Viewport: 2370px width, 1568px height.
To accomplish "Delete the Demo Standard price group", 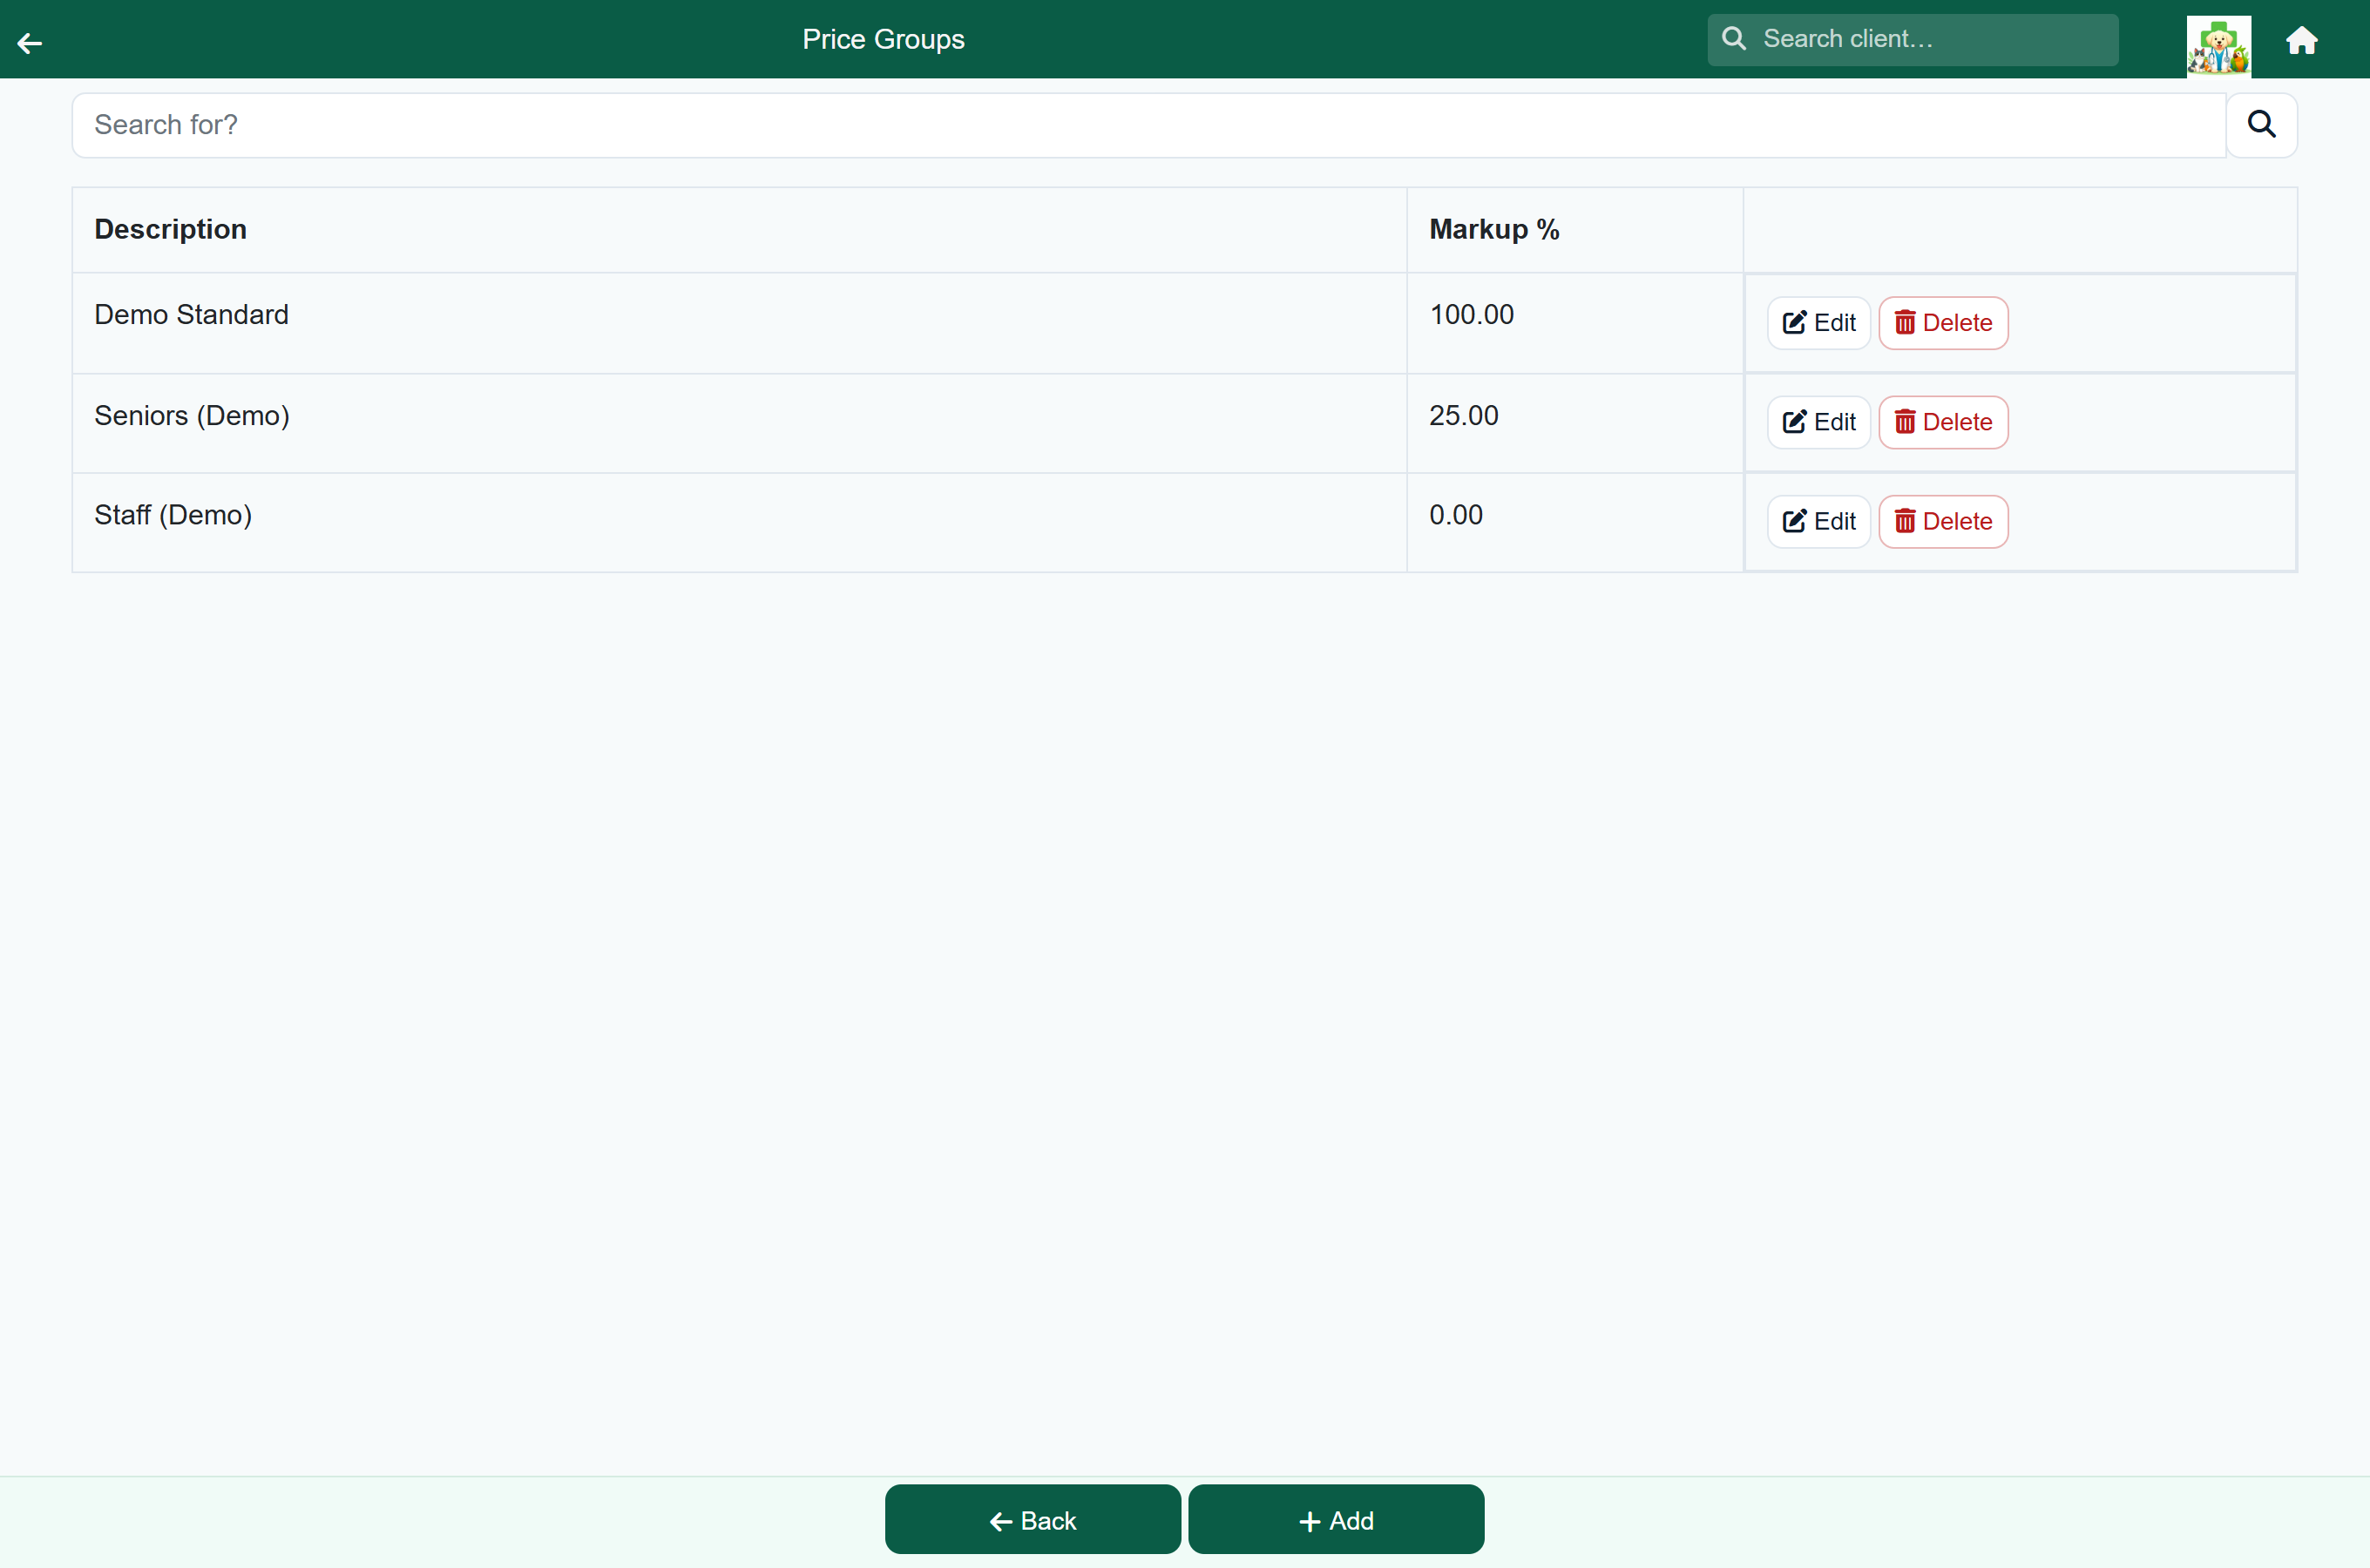I will click(1943, 323).
